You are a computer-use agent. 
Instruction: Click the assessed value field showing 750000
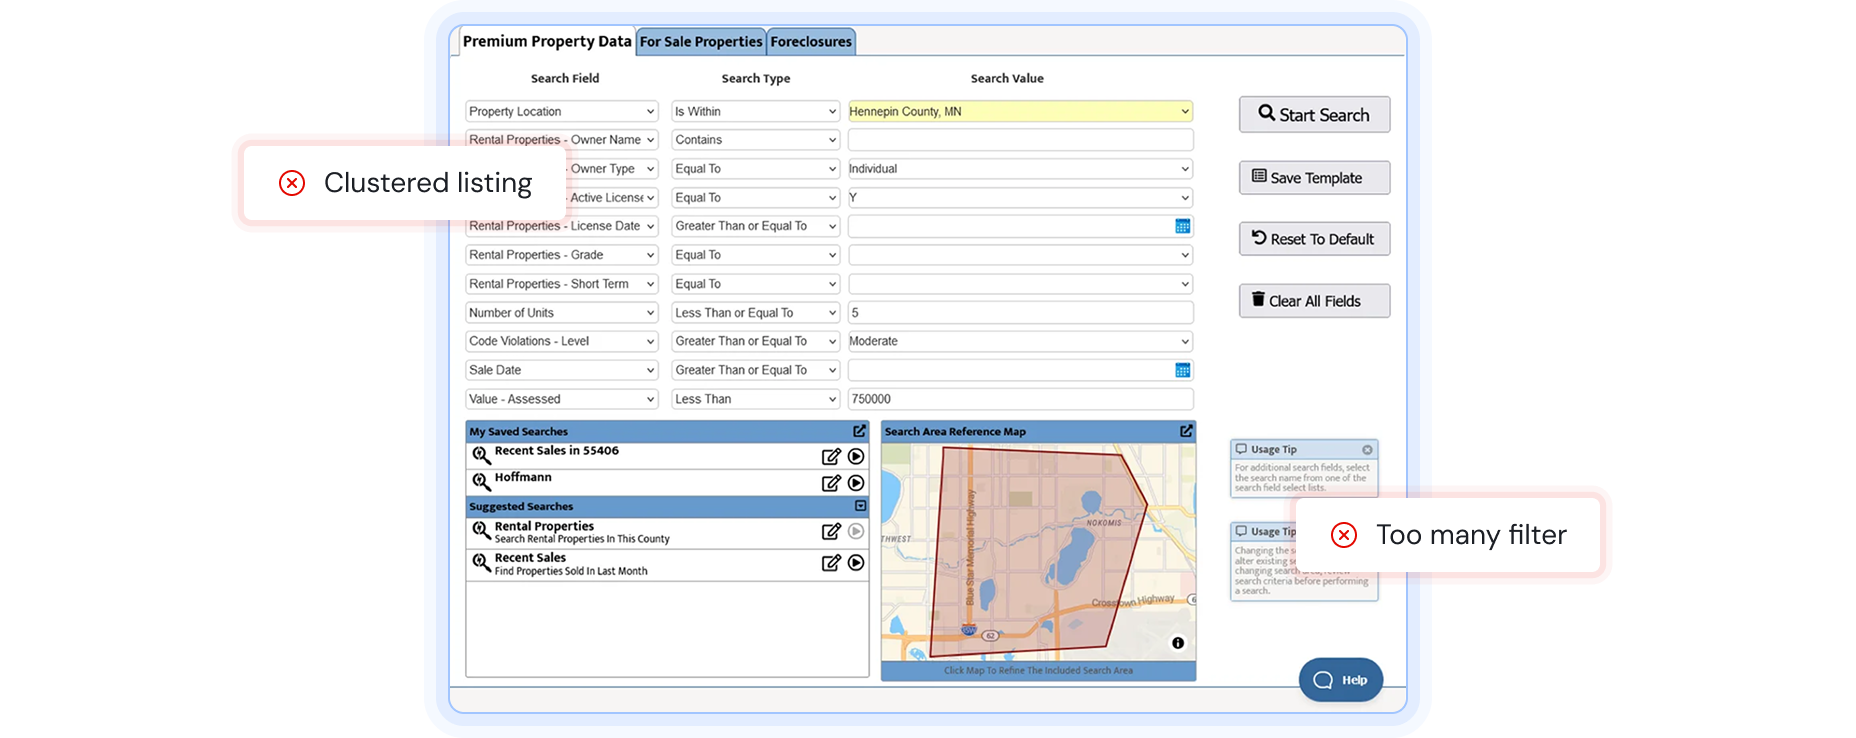tap(1020, 399)
